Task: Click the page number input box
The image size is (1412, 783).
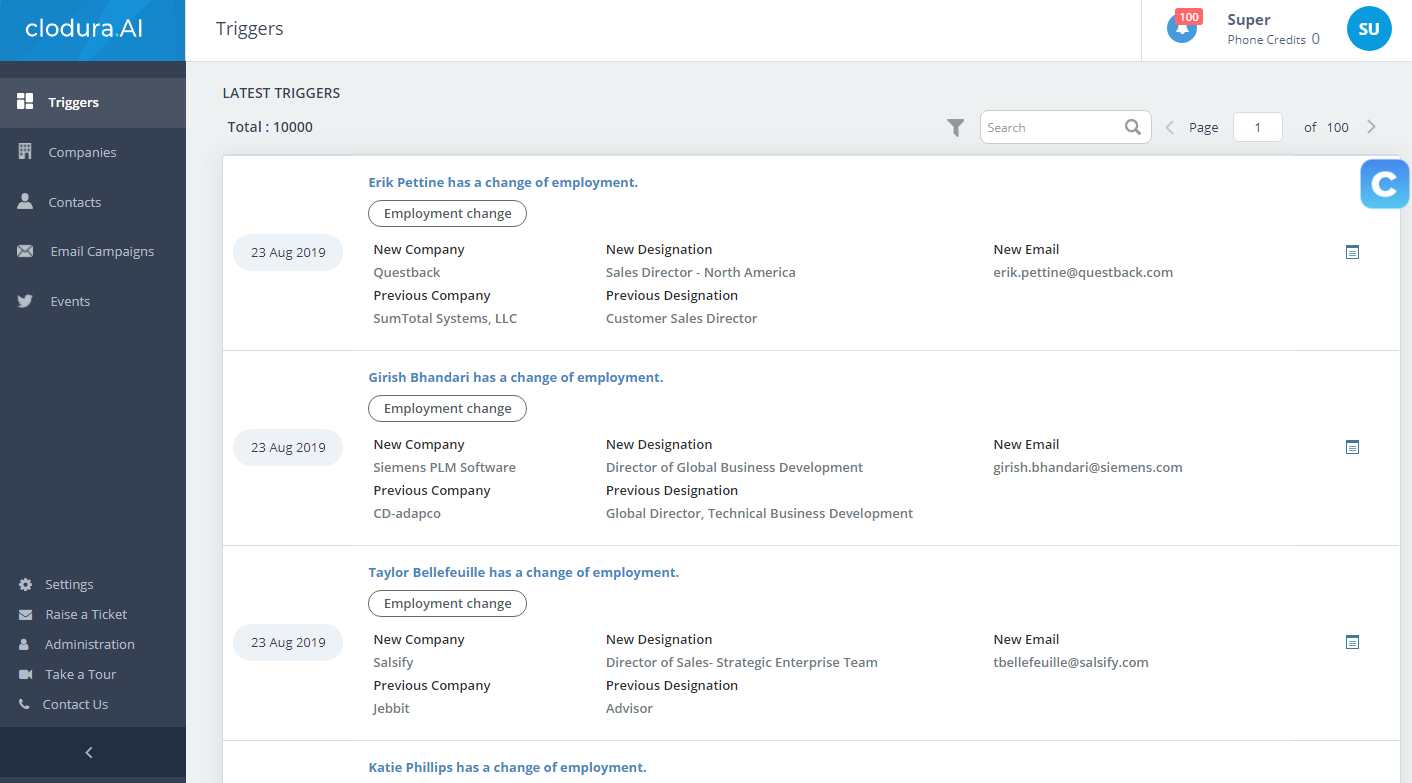Action: (x=1257, y=127)
